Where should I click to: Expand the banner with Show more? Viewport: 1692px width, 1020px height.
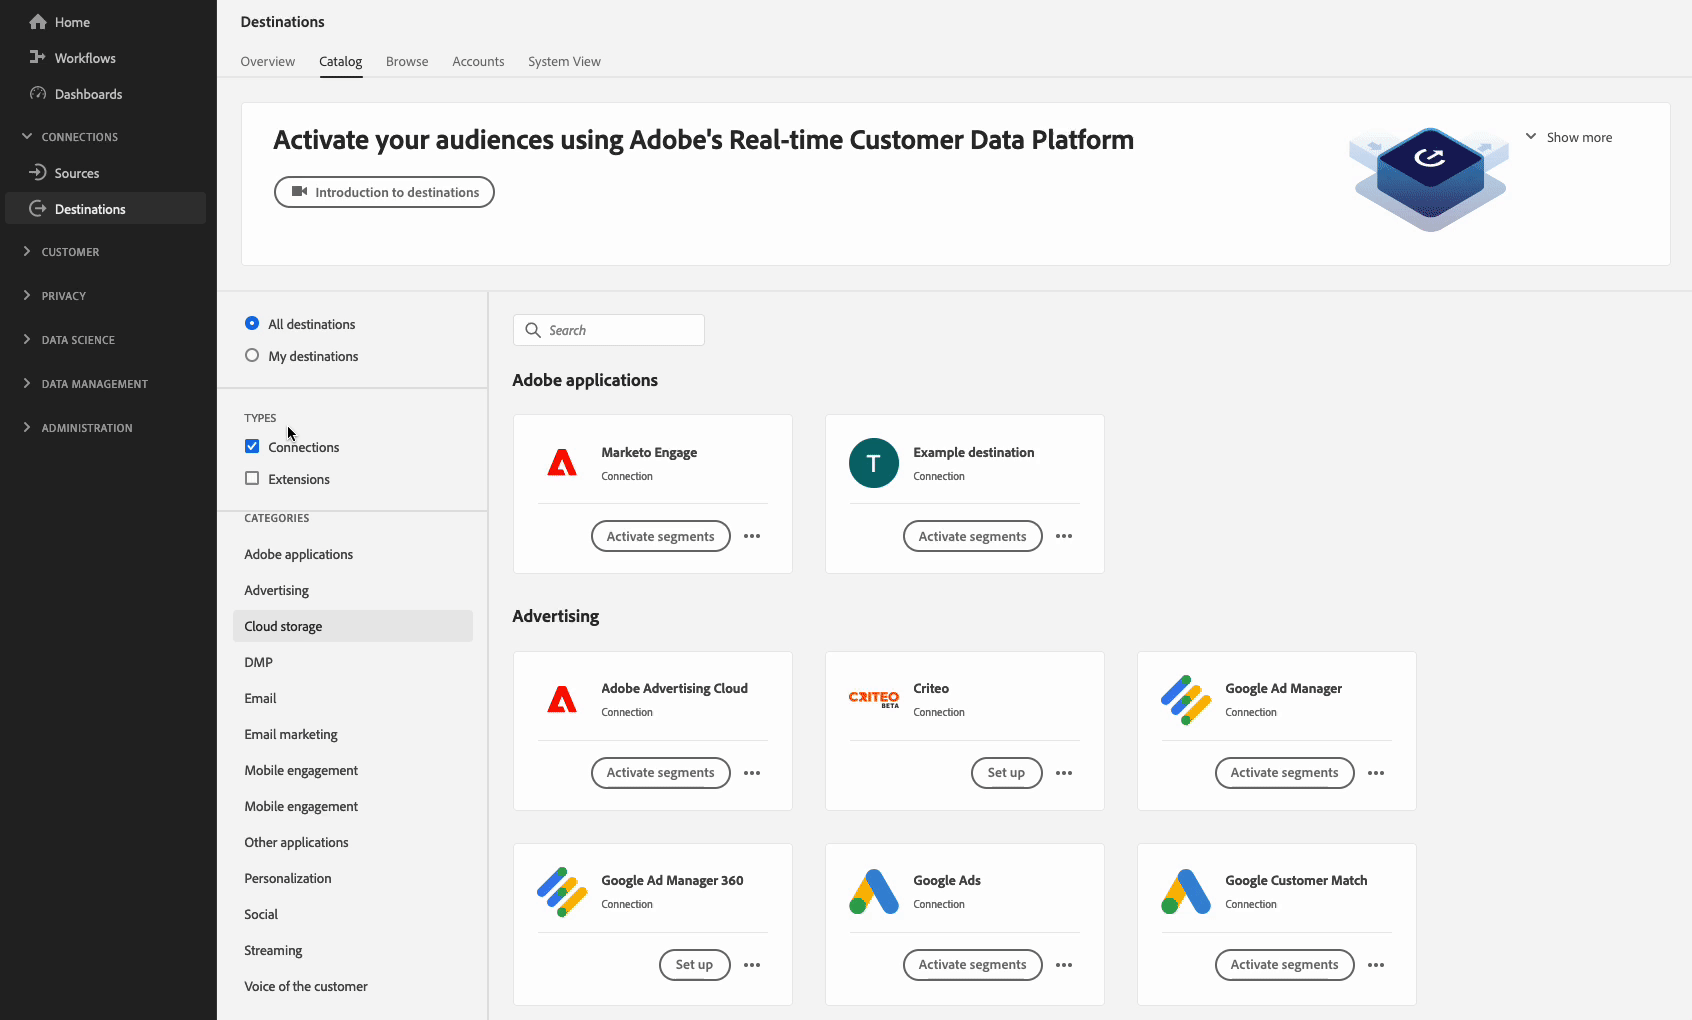point(1568,137)
